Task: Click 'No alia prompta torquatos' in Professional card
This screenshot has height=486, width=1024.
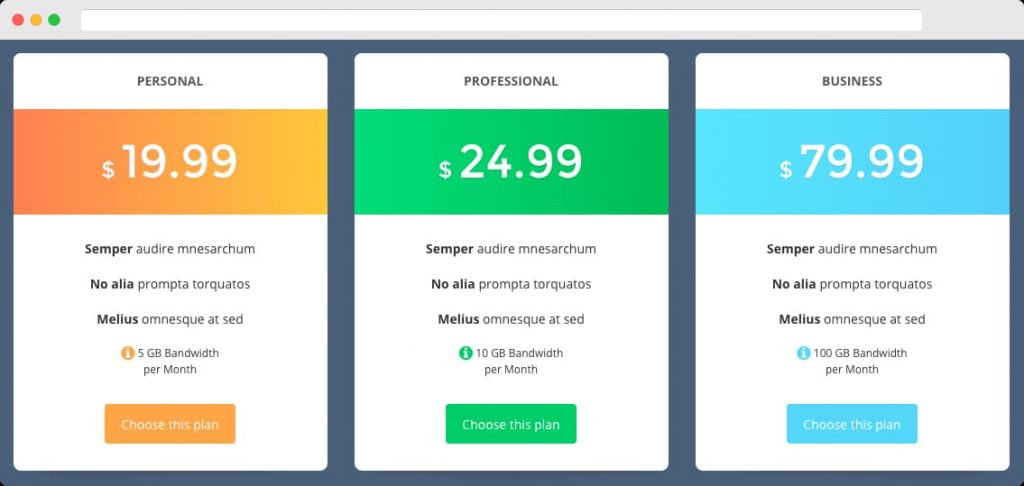Action: 511,284
